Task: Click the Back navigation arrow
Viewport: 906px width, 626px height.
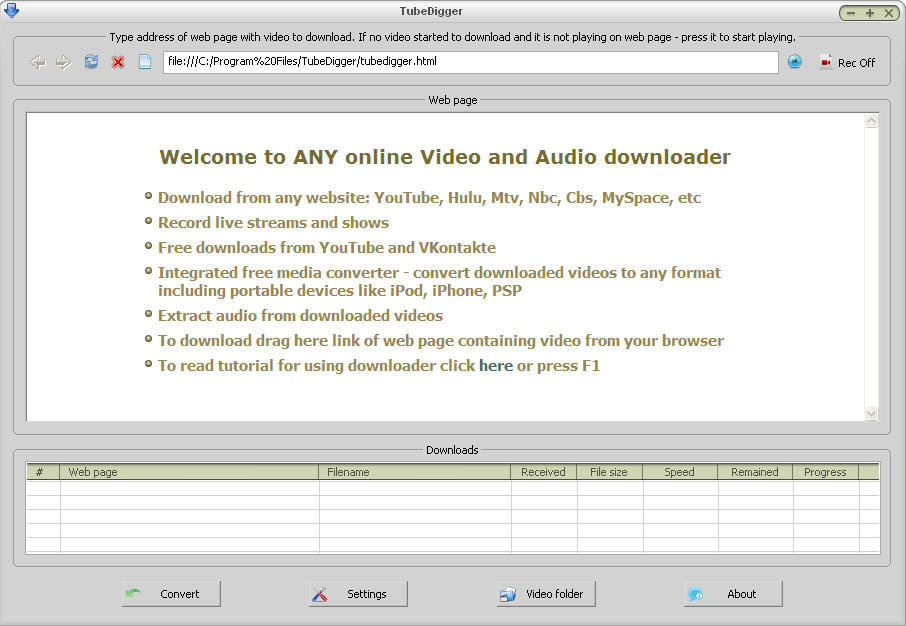Action: pyautogui.click(x=38, y=62)
